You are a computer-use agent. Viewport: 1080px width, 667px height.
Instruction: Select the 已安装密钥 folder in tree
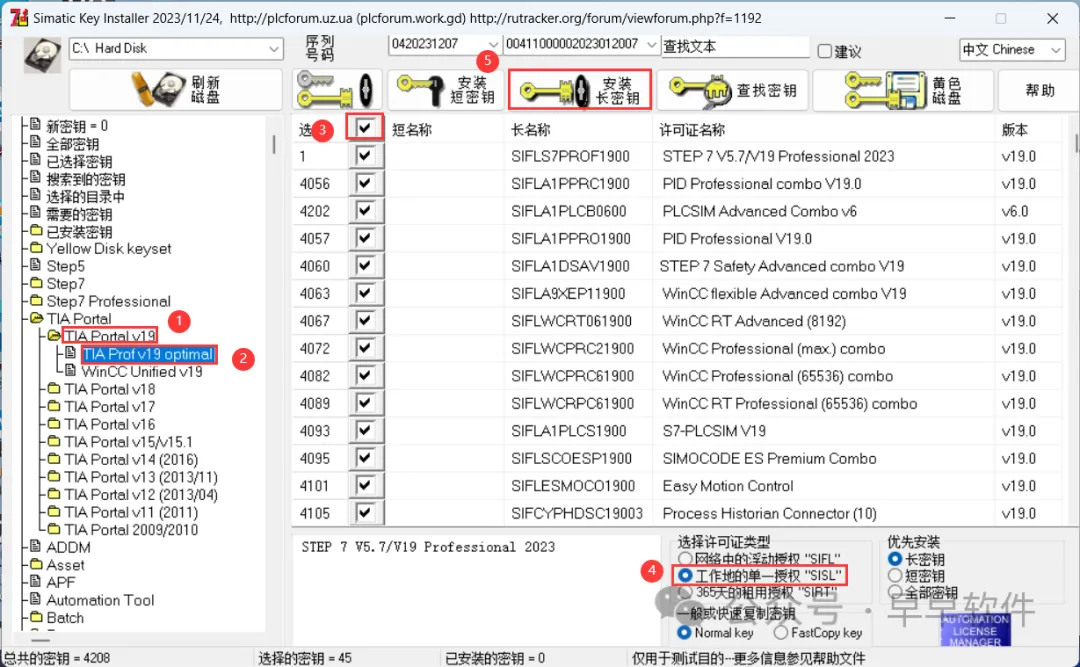pos(79,232)
